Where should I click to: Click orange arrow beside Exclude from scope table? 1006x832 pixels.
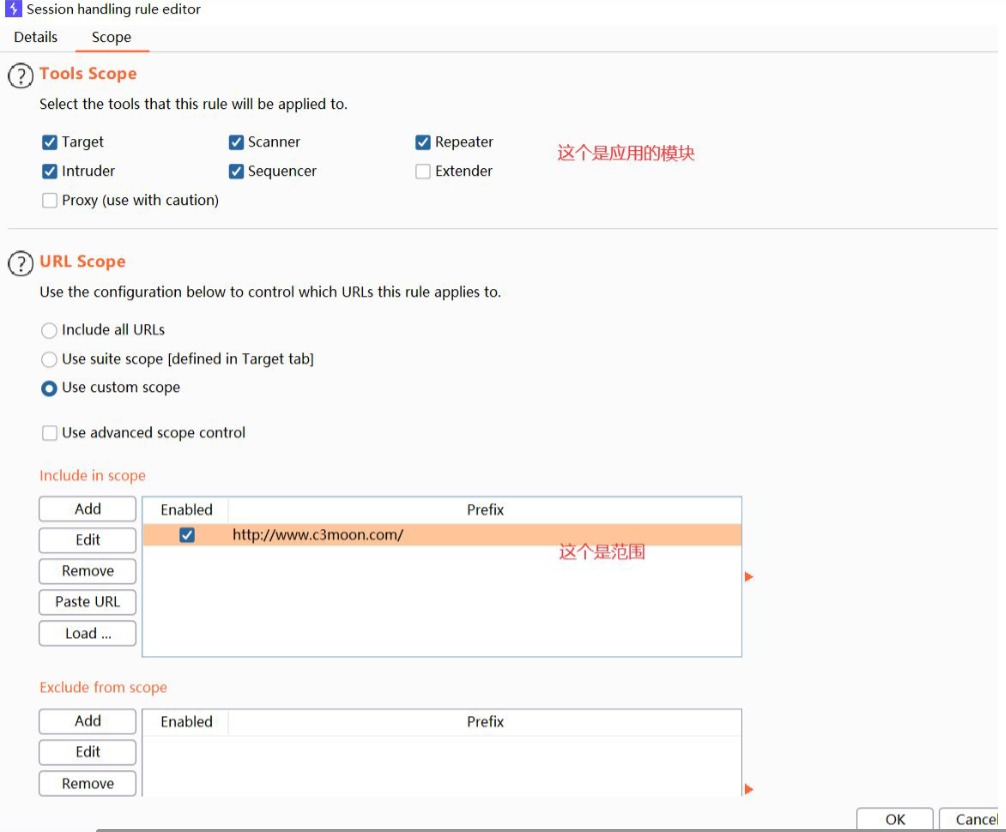coord(749,789)
